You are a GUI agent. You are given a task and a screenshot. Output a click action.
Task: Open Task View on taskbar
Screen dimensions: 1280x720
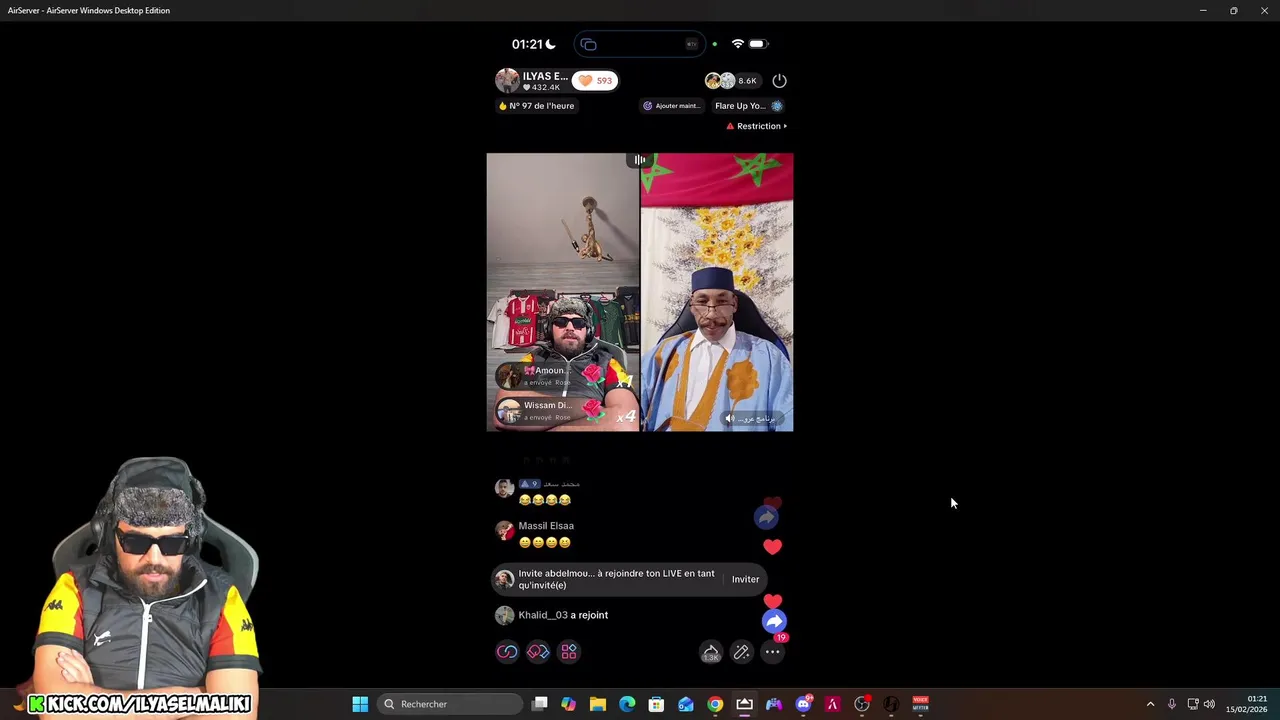(540, 704)
